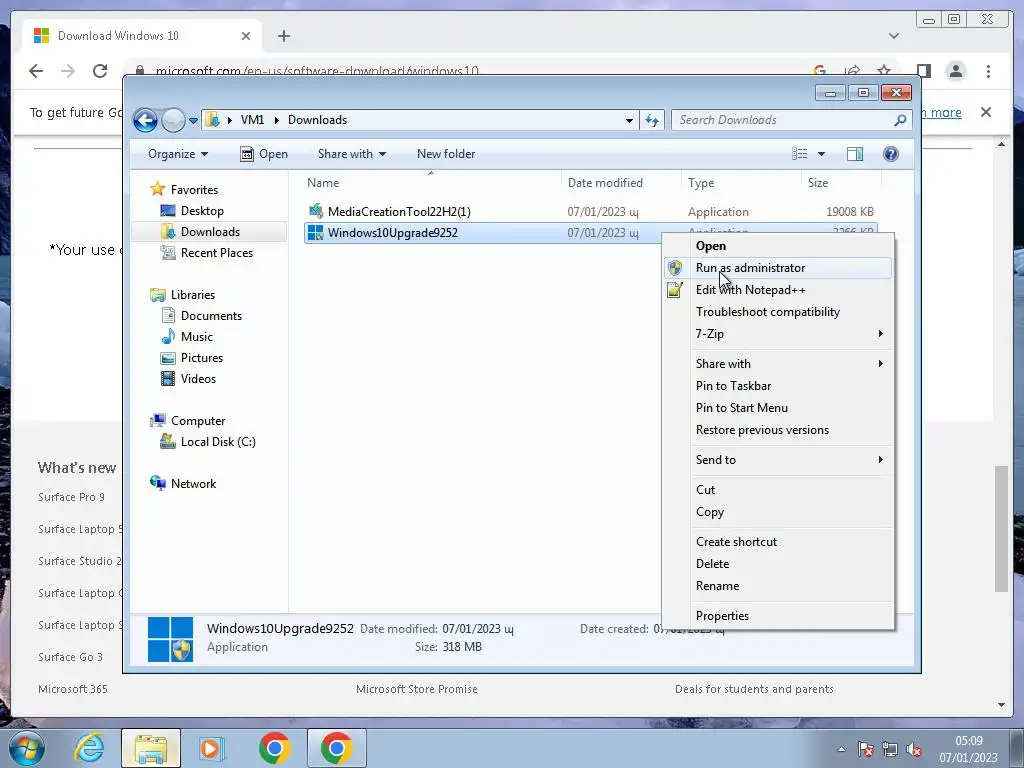Sort files by Type column header

point(701,184)
